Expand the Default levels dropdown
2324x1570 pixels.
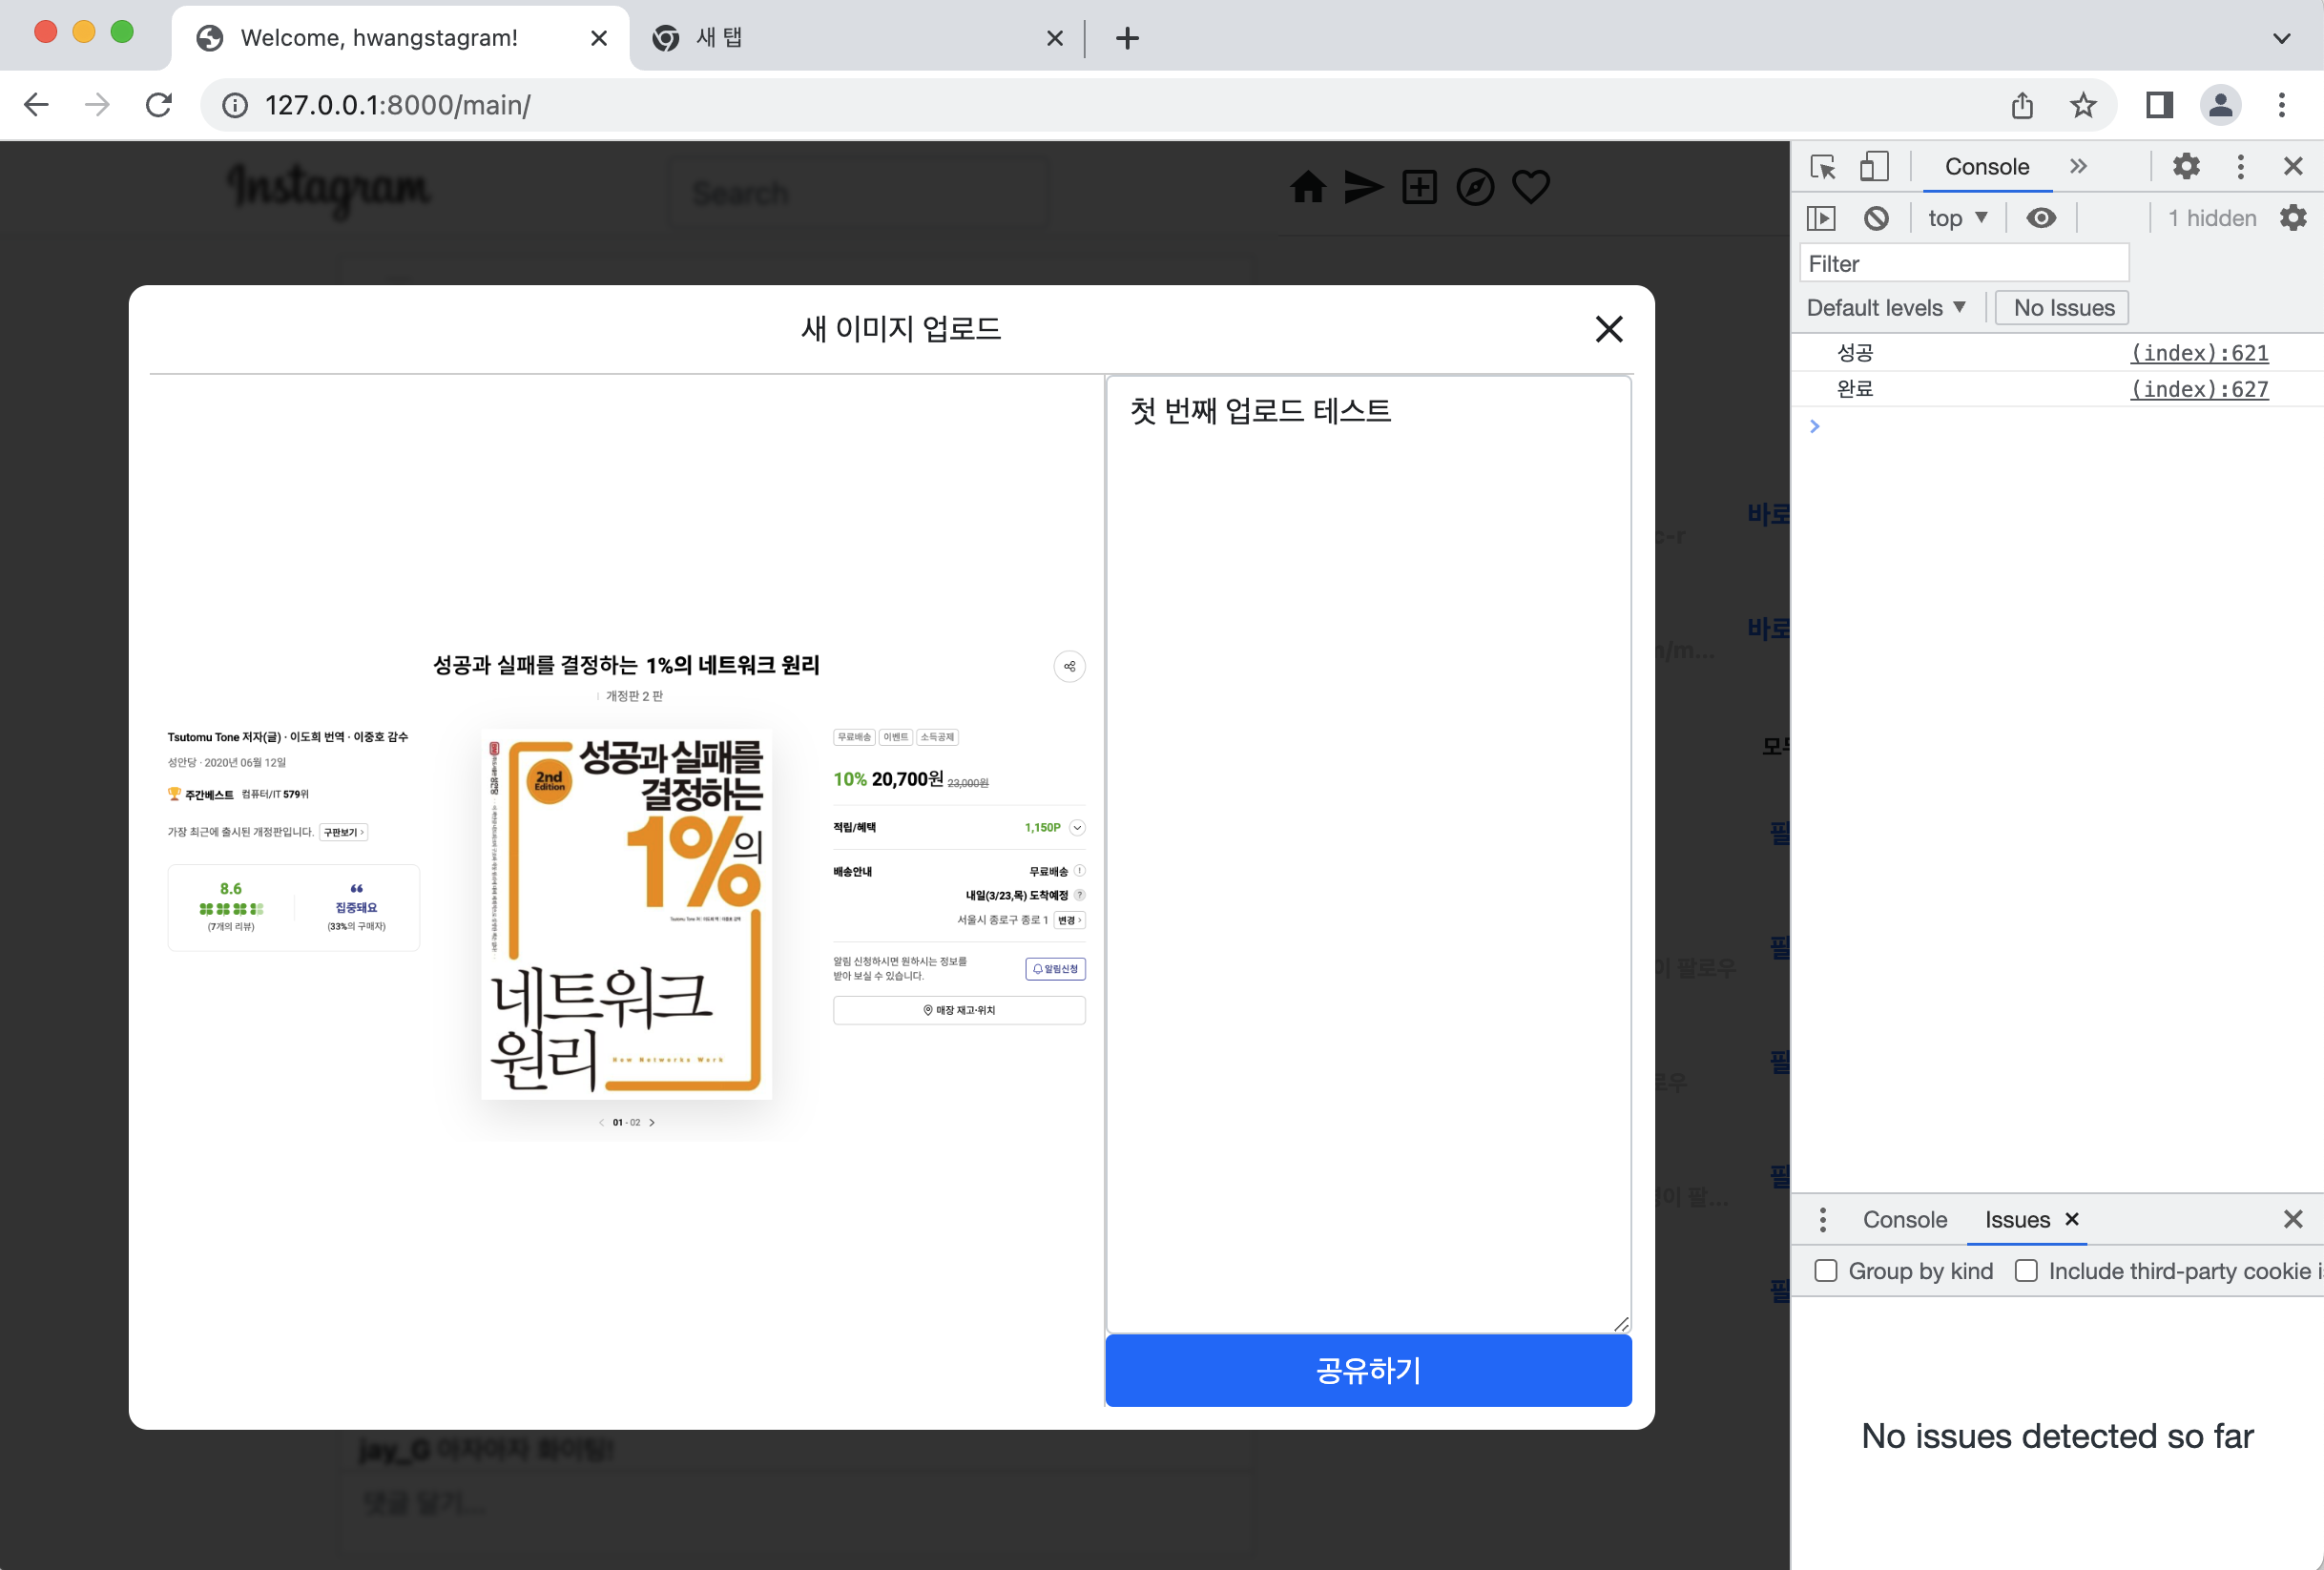(x=1886, y=308)
